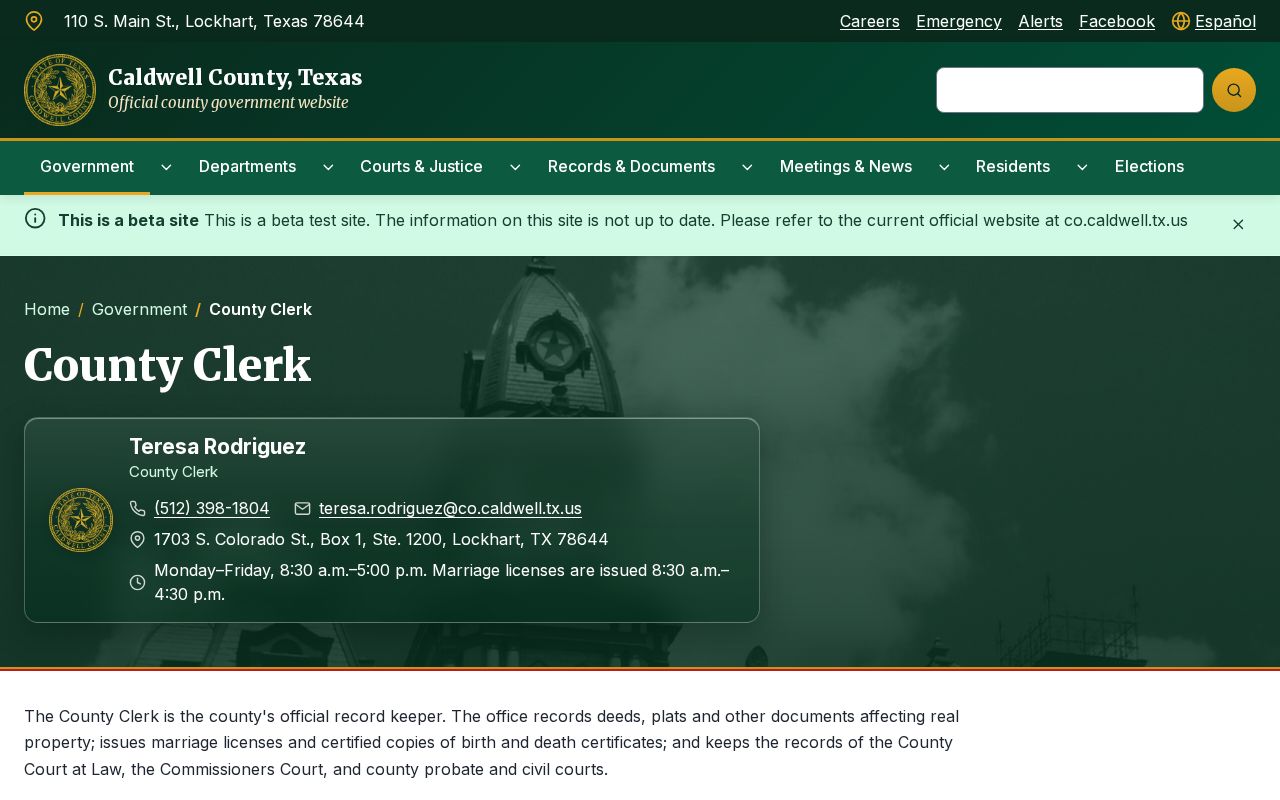Open the Courts & Justice nav item
Viewport: 1280px width, 800px height.
pos(421,167)
